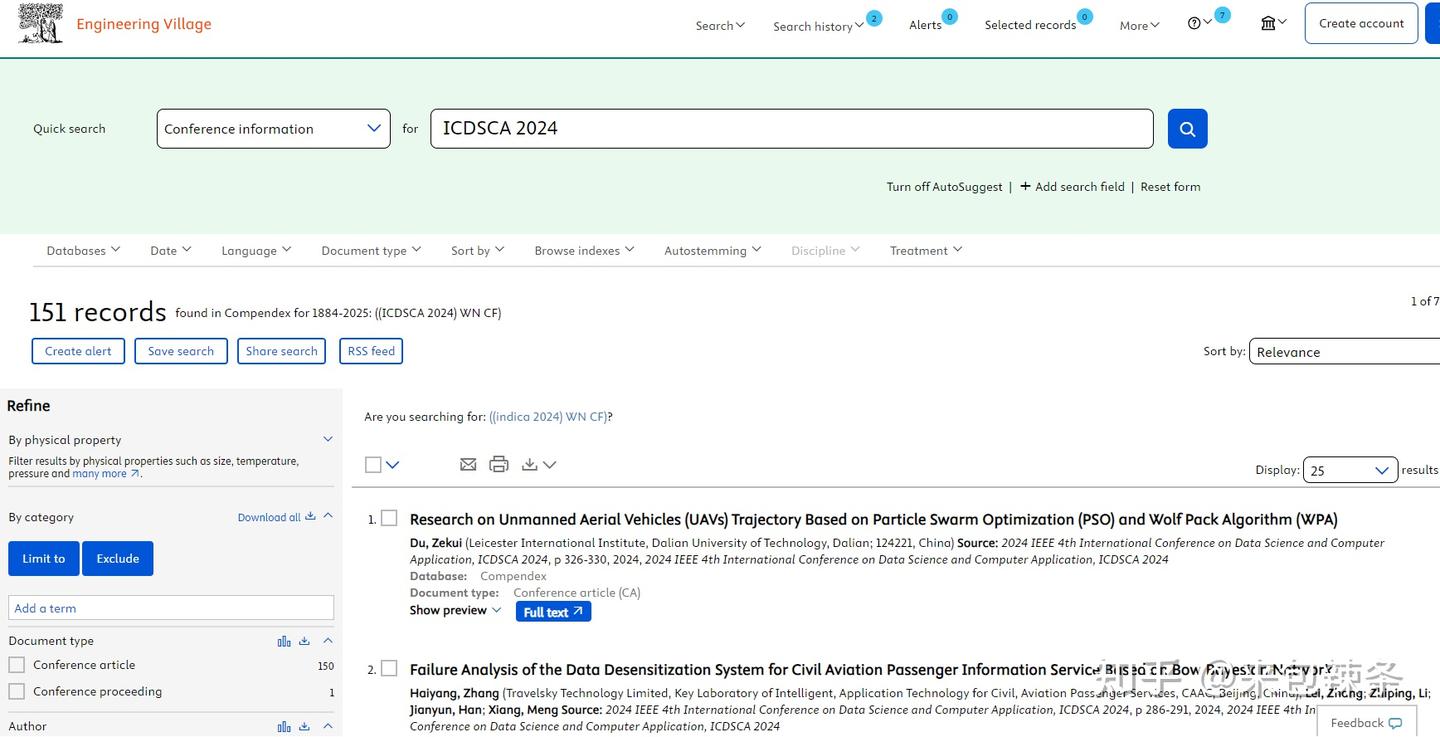
Task: Toggle the select-all records checkbox
Action: pyautogui.click(x=371, y=464)
